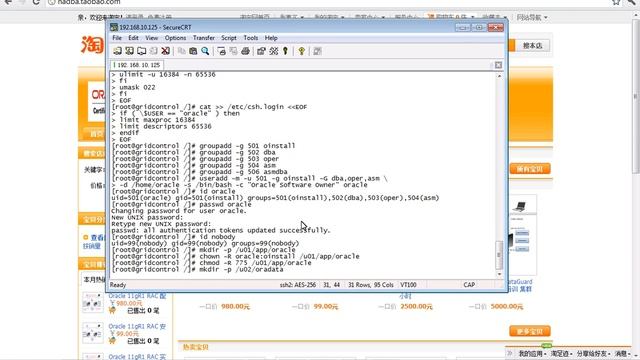Click the 'chmod -R 775 /u01/app/oracle' line
The height and width of the screenshot is (360, 640).
coord(211,263)
